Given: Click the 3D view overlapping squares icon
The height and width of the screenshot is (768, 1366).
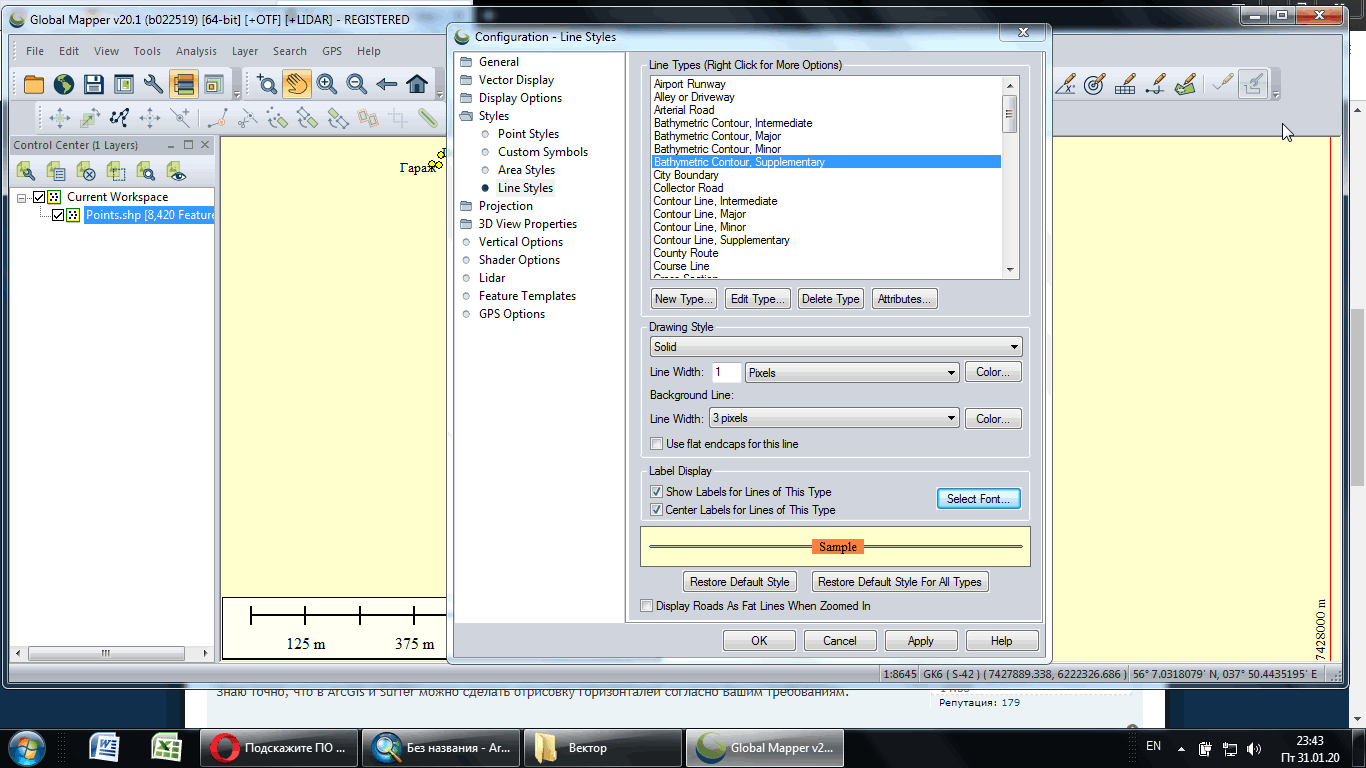Looking at the screenshot, I should pos(213,85).
